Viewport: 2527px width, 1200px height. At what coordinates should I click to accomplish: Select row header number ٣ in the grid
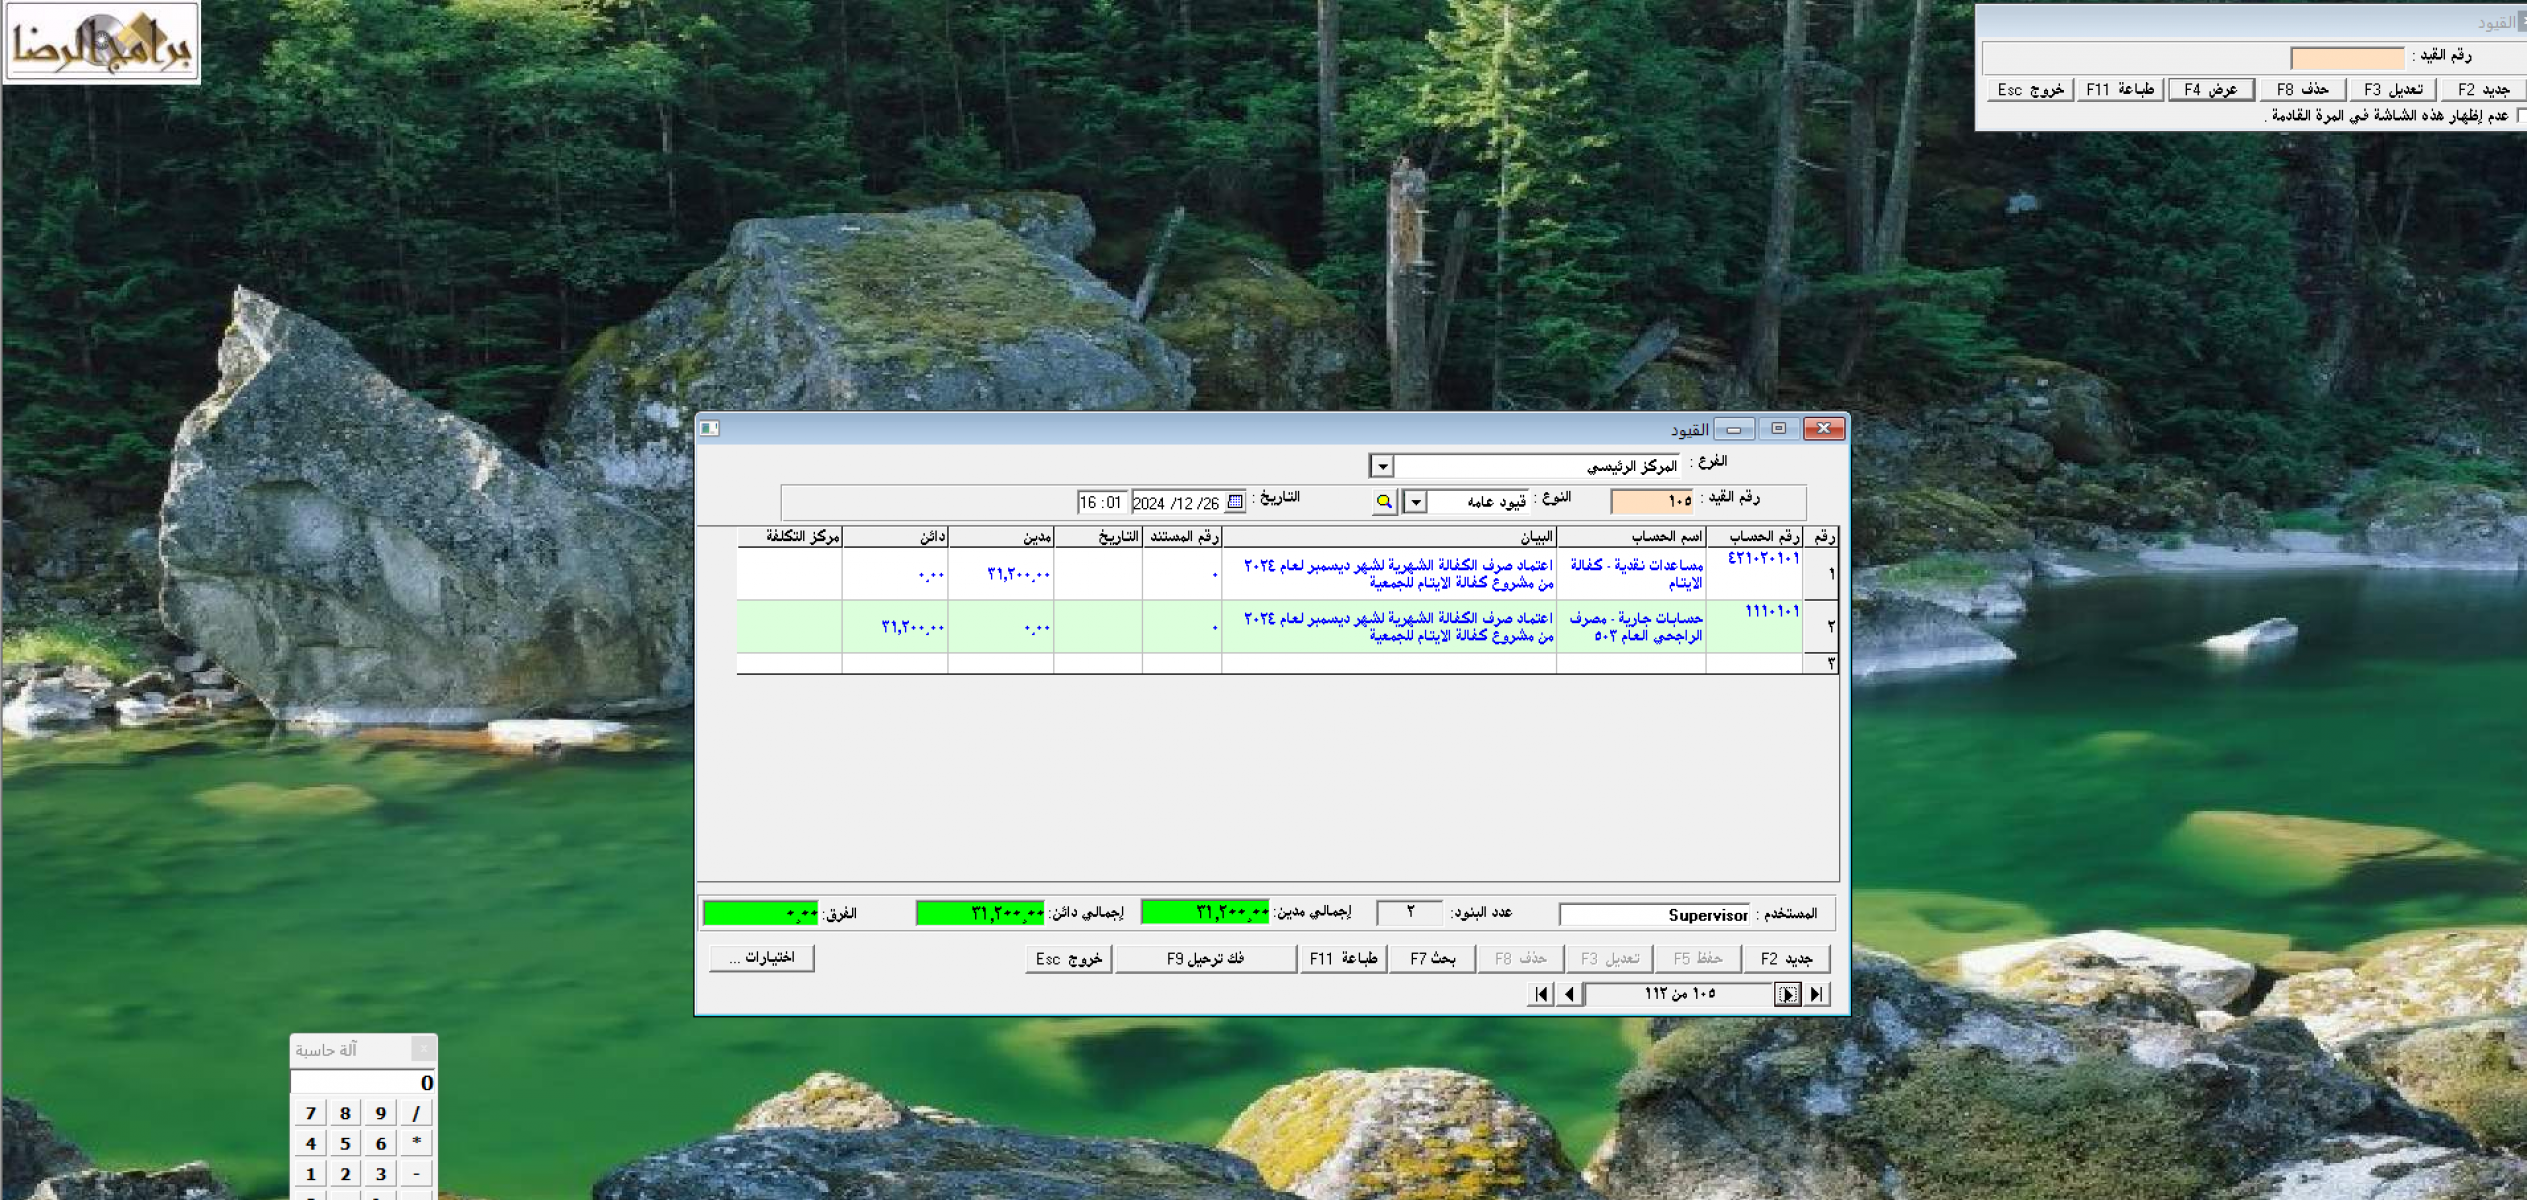click(x=1823, y=664)
